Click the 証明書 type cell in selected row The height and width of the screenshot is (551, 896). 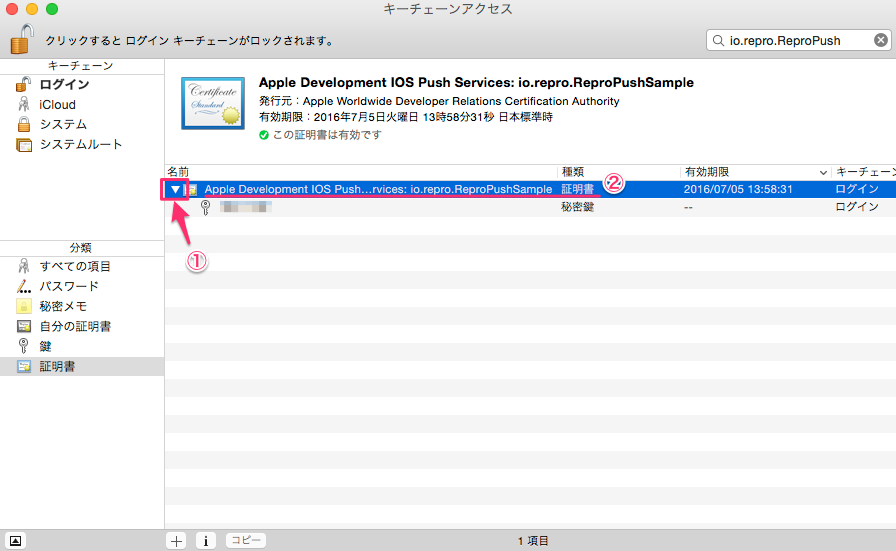577,189
